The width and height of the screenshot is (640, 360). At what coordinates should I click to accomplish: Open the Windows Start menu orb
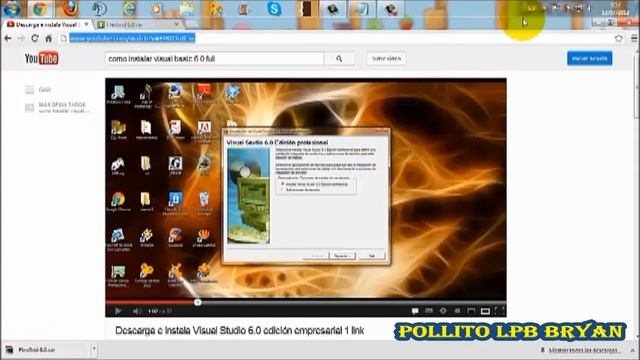[11, 9]
